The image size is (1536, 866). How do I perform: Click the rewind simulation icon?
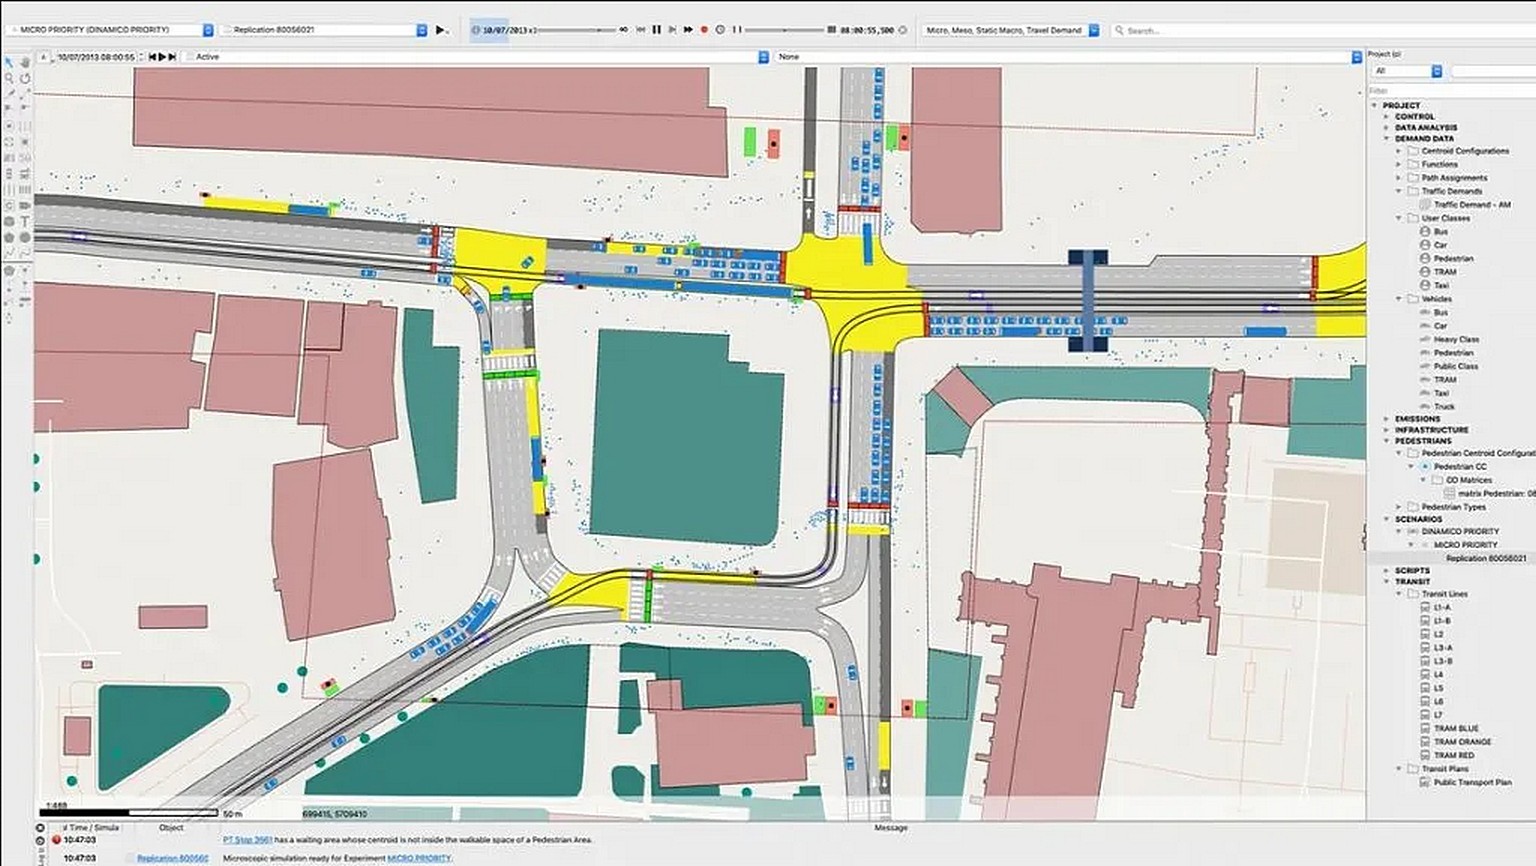(x=641, y=30)
